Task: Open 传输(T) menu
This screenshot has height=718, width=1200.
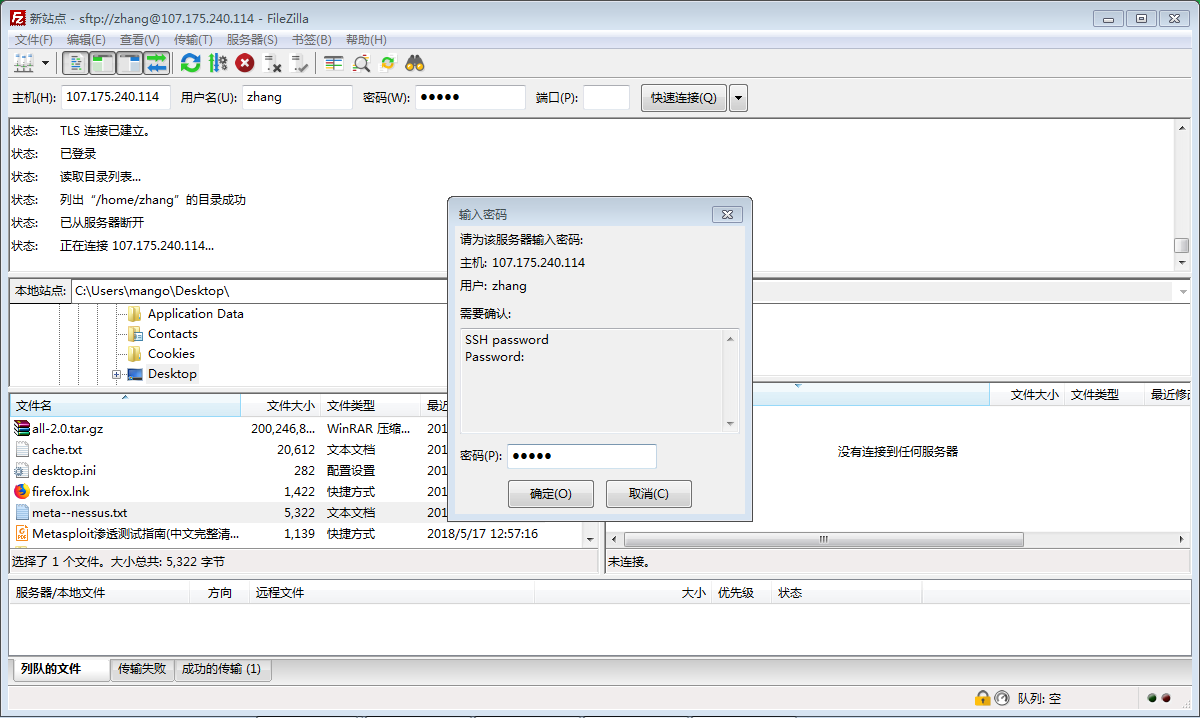Action: point(193,39)
